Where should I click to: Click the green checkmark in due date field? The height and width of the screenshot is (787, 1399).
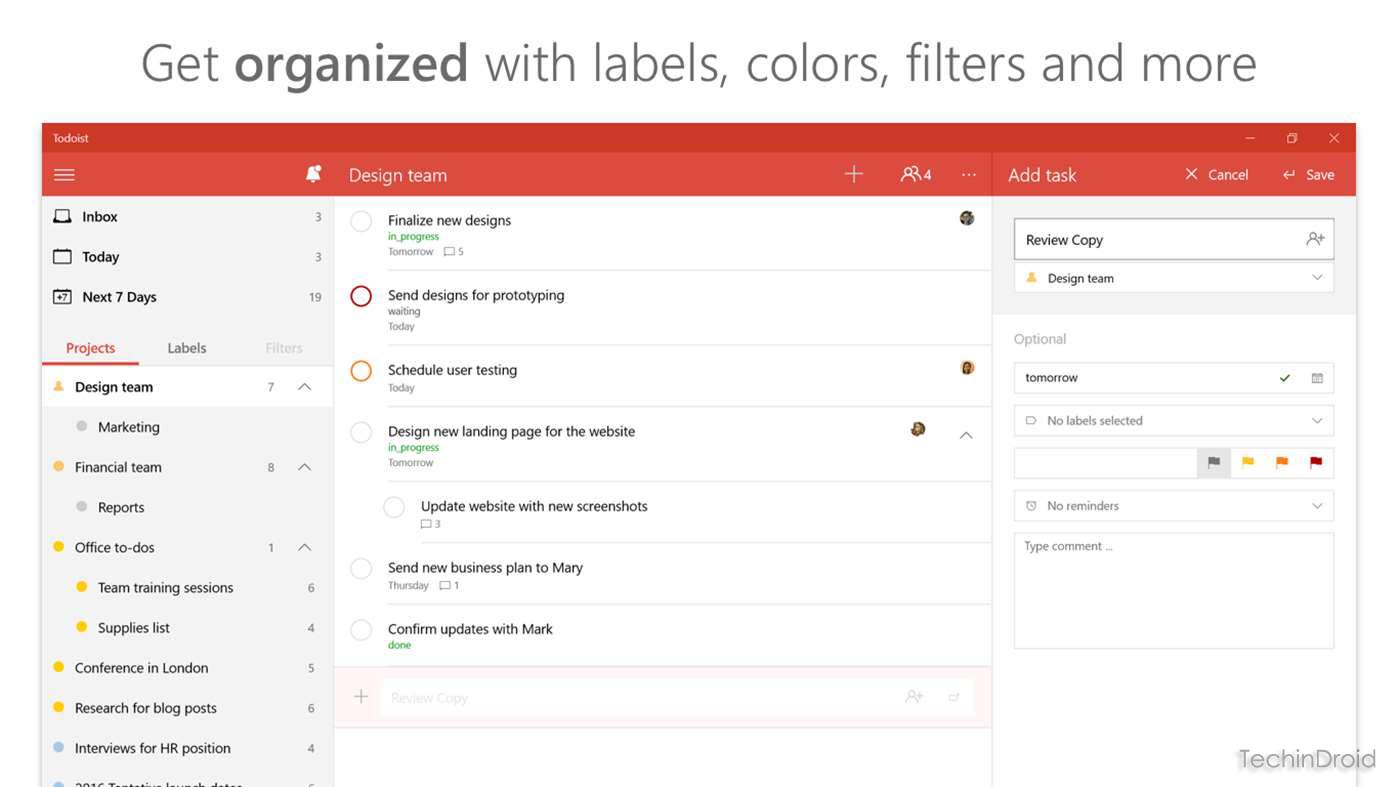coord(1285,378)
